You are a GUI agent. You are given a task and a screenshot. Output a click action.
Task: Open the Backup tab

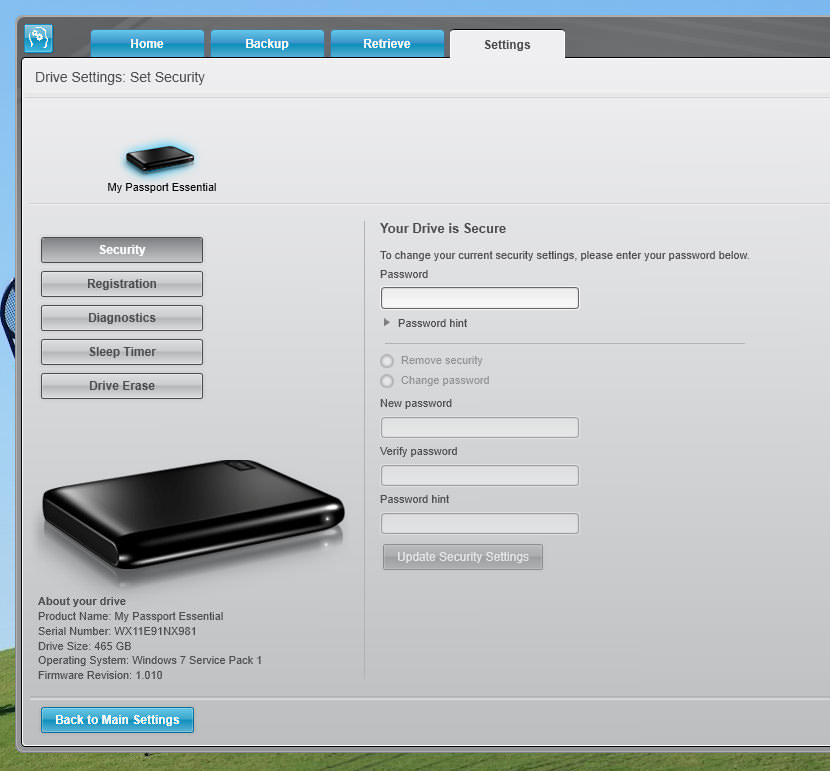[x=267, y=43]
